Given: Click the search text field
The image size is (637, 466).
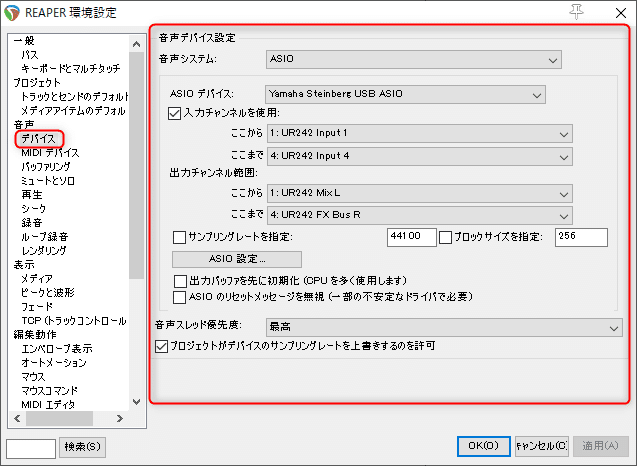Looking at the screenshot, I should 31,449.
